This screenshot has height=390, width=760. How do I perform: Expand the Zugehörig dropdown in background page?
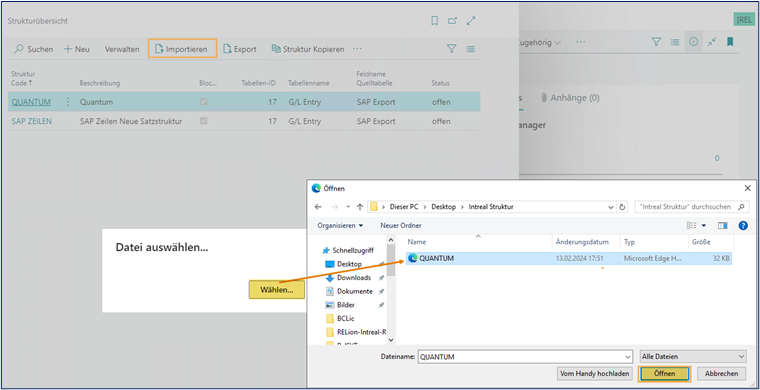coord(540,43)
